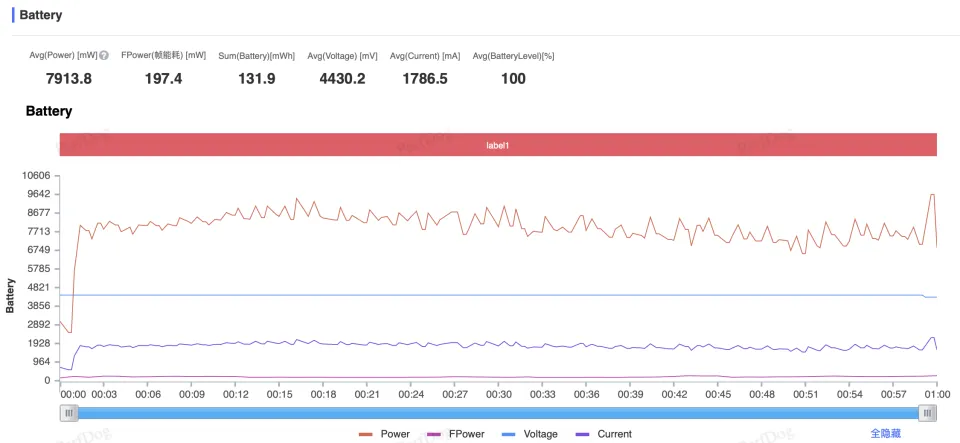The image size is (960, 443).
Task: Click the right handle of time range slider
Action: click(927, 412)
